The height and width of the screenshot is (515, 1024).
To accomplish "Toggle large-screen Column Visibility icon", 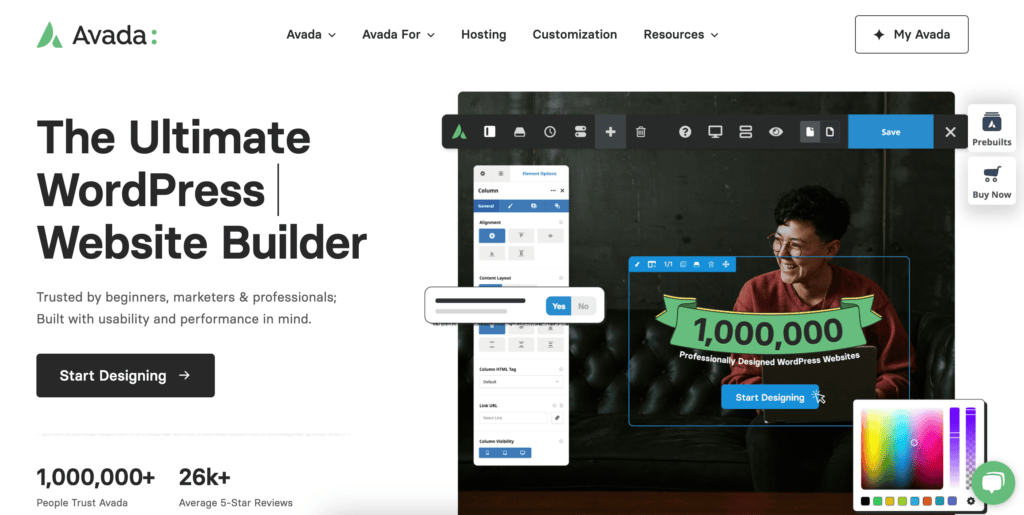I will [522, 452].
